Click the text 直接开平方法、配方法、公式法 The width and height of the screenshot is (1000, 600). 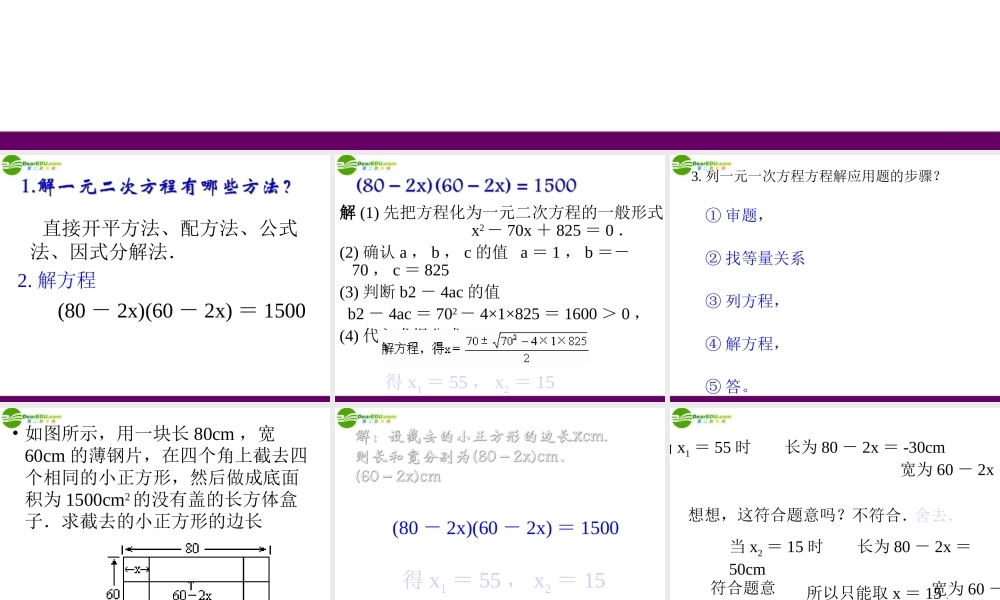(x=164, y=240)
